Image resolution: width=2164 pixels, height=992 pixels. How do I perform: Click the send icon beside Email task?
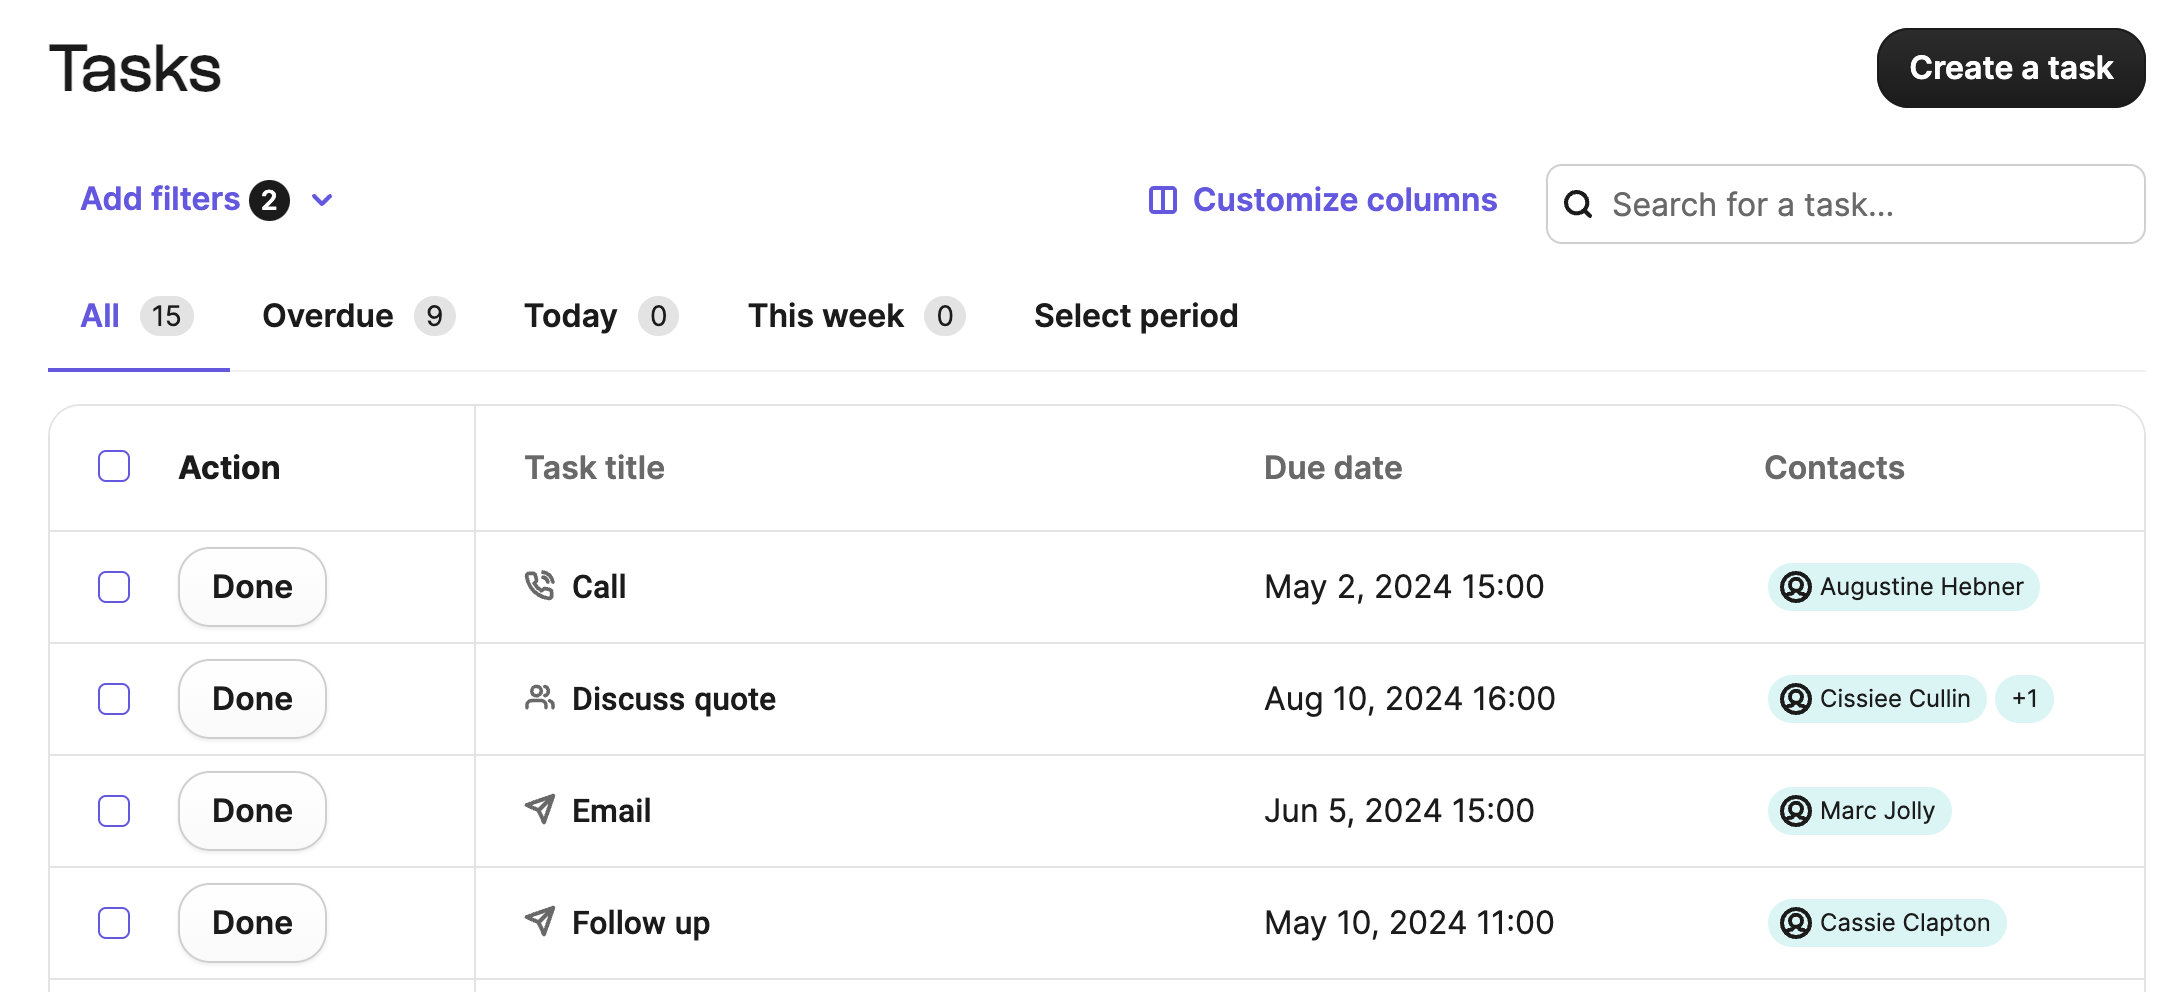click(540, 810)
